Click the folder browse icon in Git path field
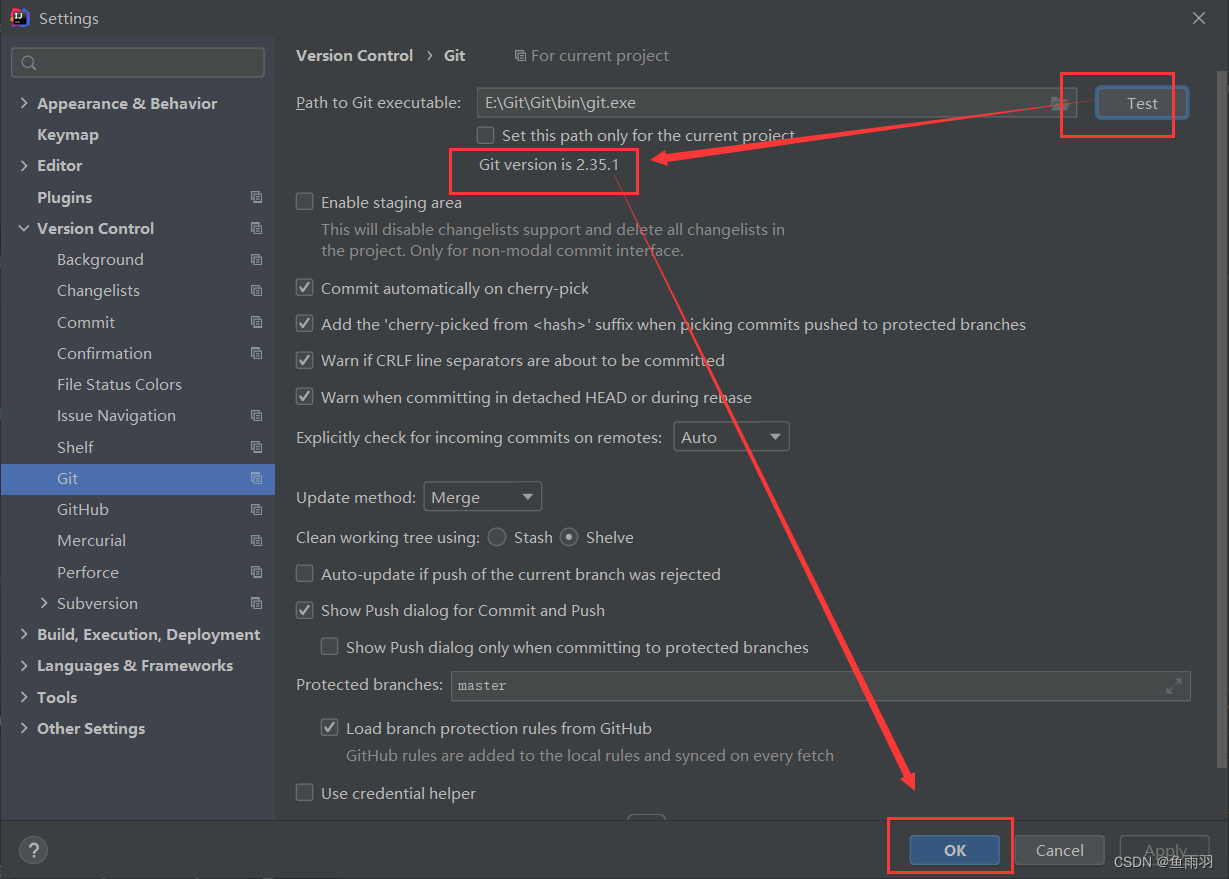Viewport: 1229px width, 879px height. click(1060, 103)
